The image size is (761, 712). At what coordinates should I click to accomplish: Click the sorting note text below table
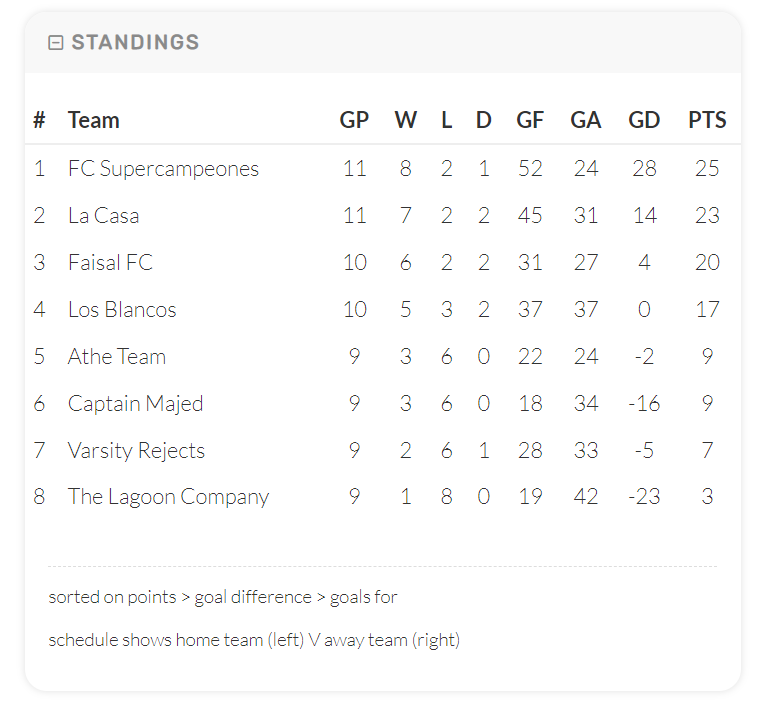(x=223, y=597)
